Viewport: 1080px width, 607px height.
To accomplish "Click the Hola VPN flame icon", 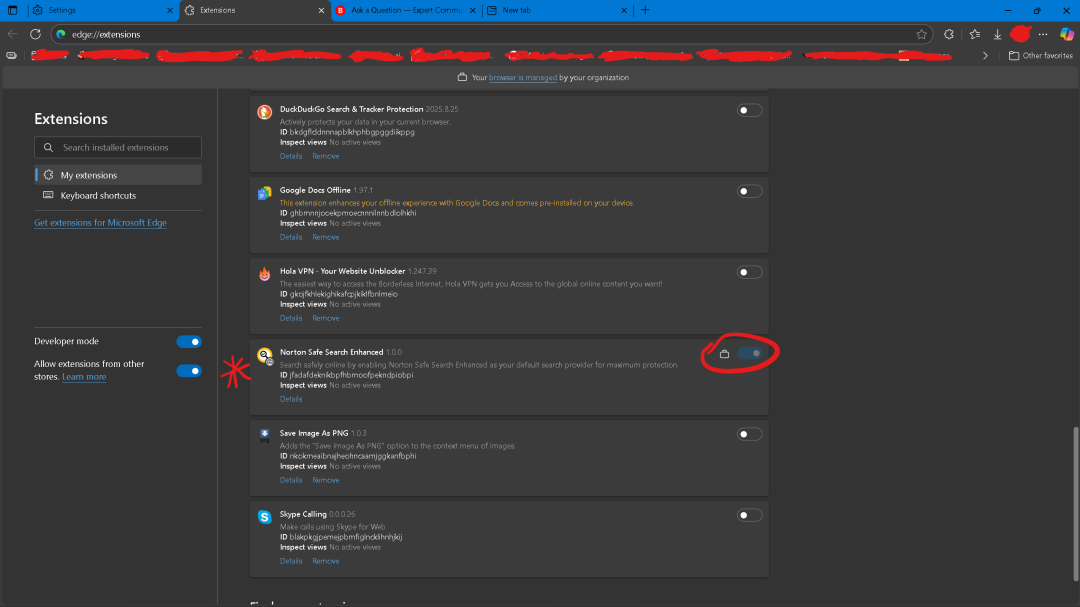I will 264,274.
